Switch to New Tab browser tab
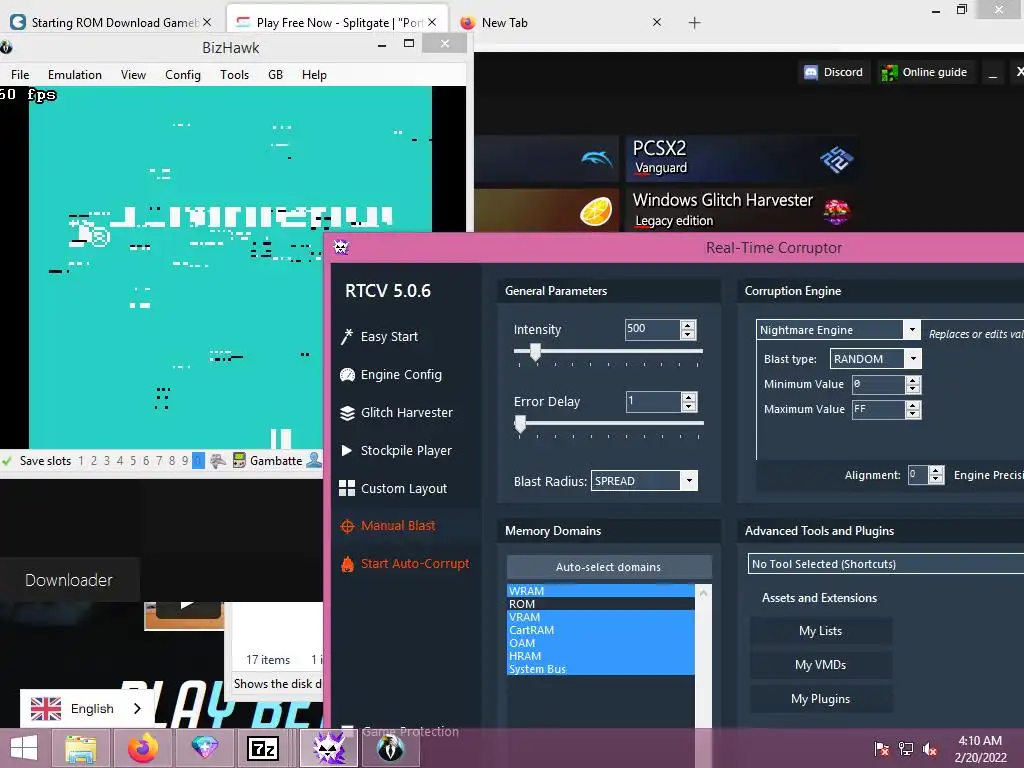Image resolution: width=1024 pixels, height=768 pixels. click(560, 22)
